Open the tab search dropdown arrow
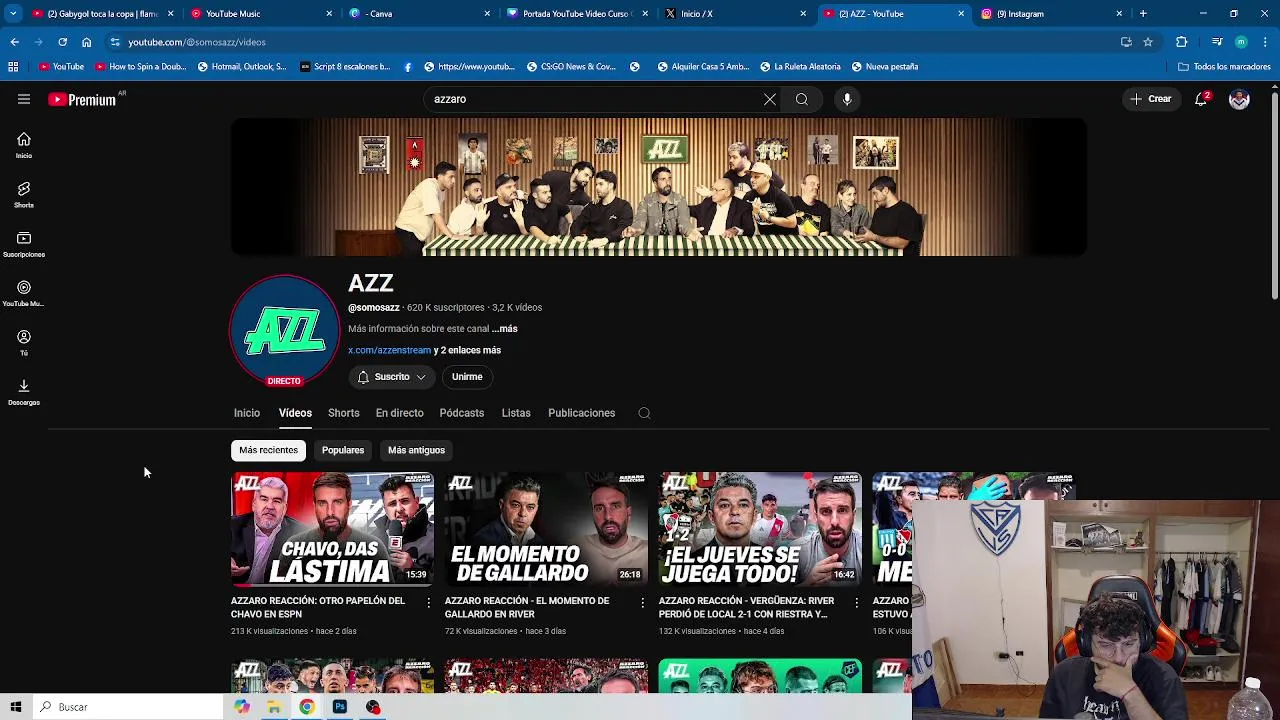1280x720 pixels. pos(13,14)
